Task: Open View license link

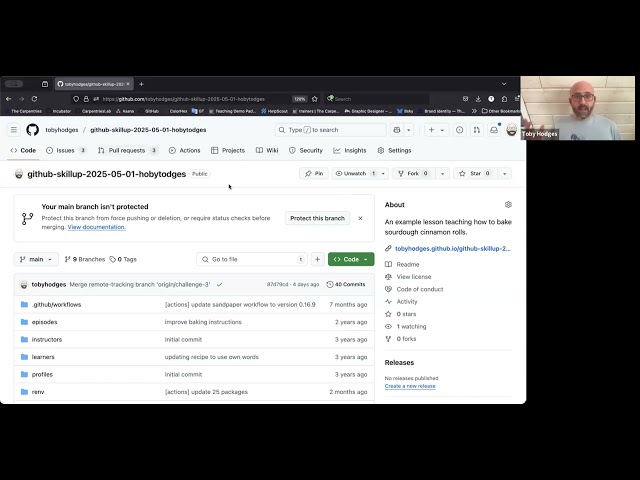Action: tap(414, 277)
